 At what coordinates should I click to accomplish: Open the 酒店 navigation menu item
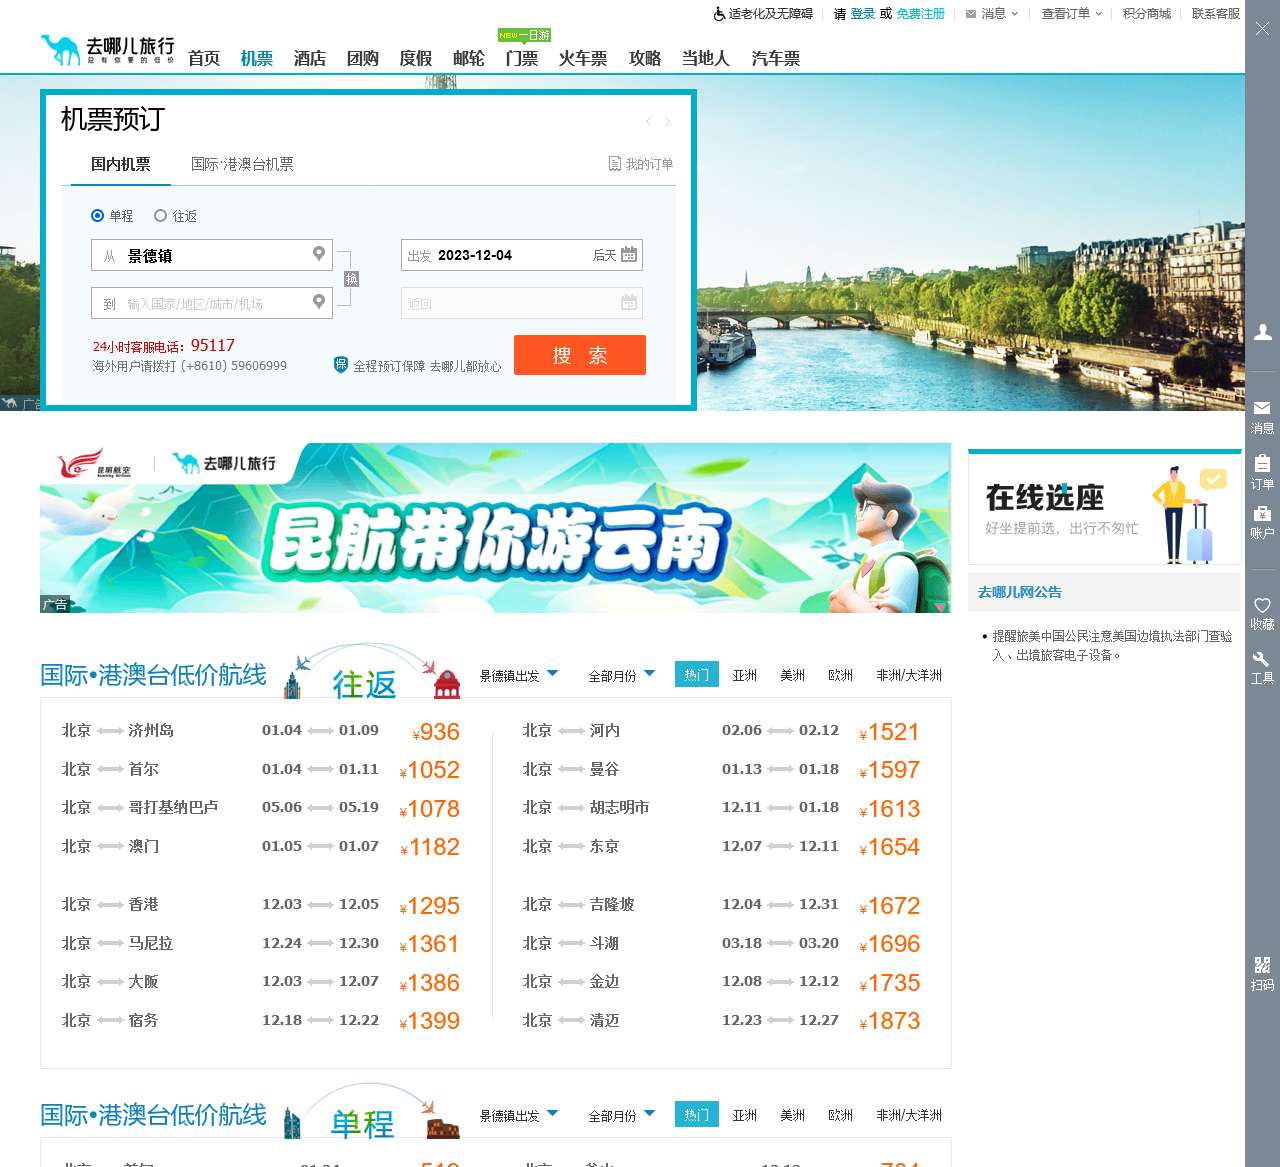309,58
